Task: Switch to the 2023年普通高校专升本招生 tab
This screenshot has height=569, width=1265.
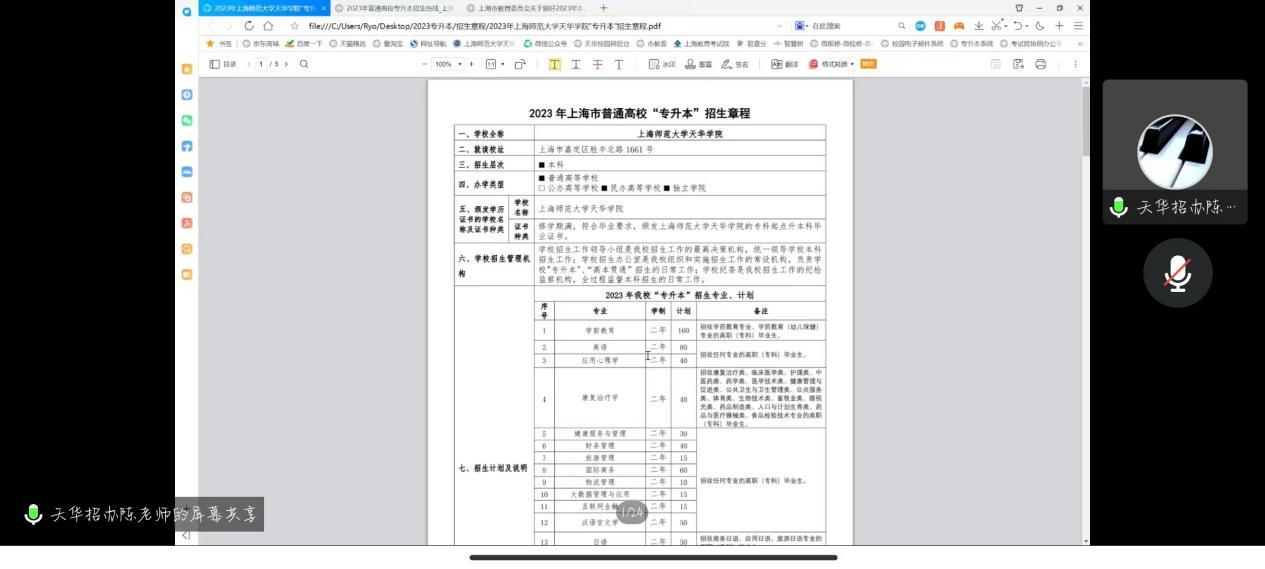Action: (393, 8)
